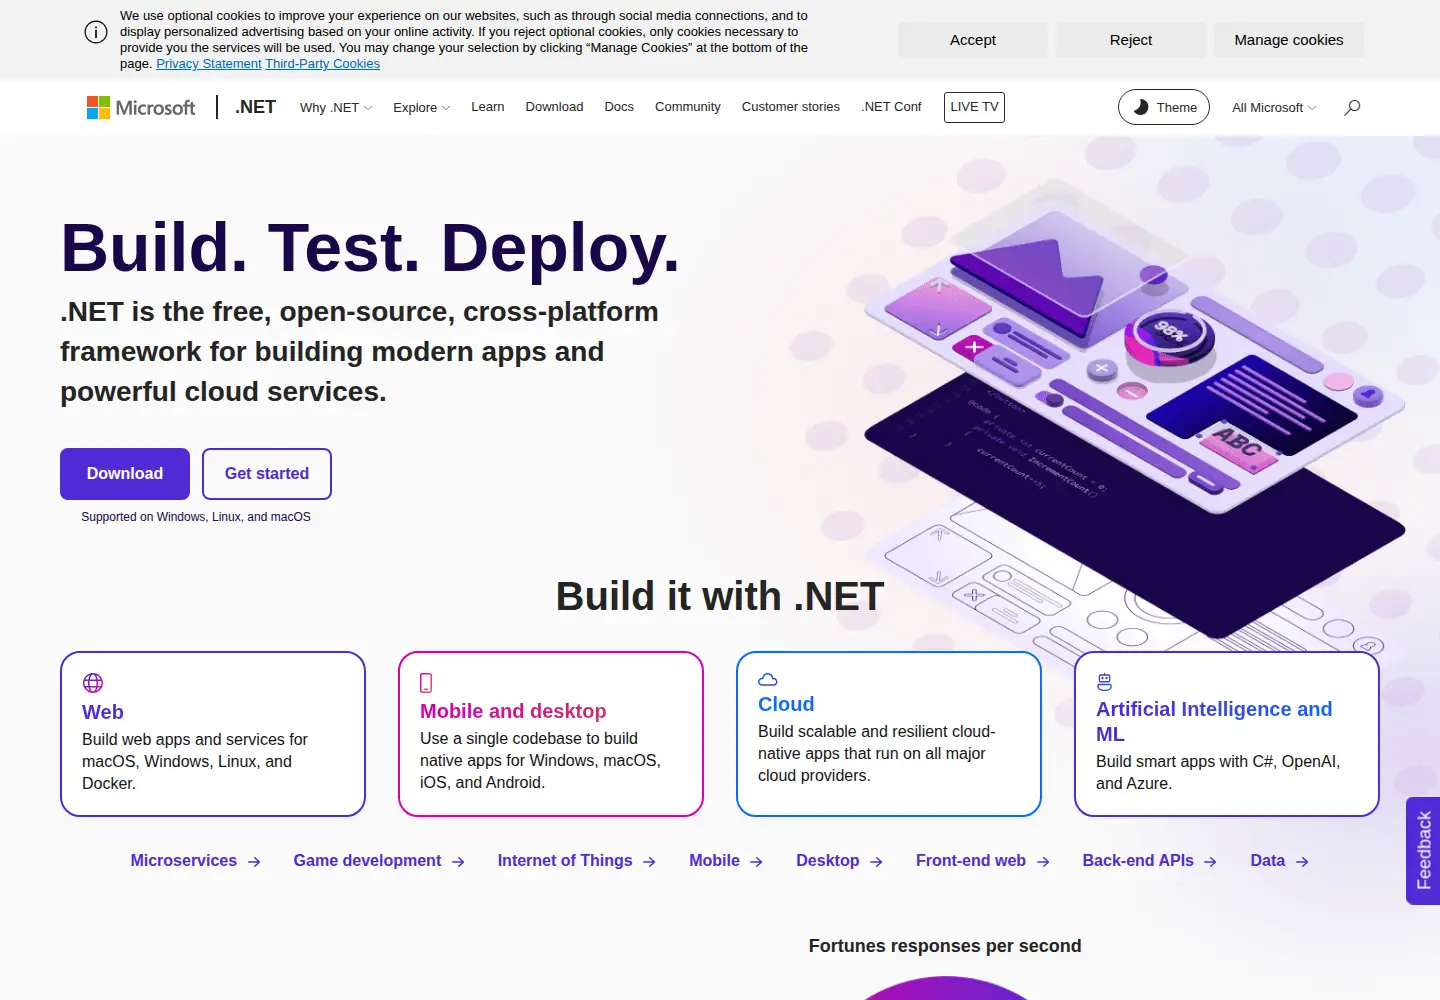The height and width of the screenshot is (1000, 1440).
Task: Click the globe icon in Web card
Action: (93, 683)
